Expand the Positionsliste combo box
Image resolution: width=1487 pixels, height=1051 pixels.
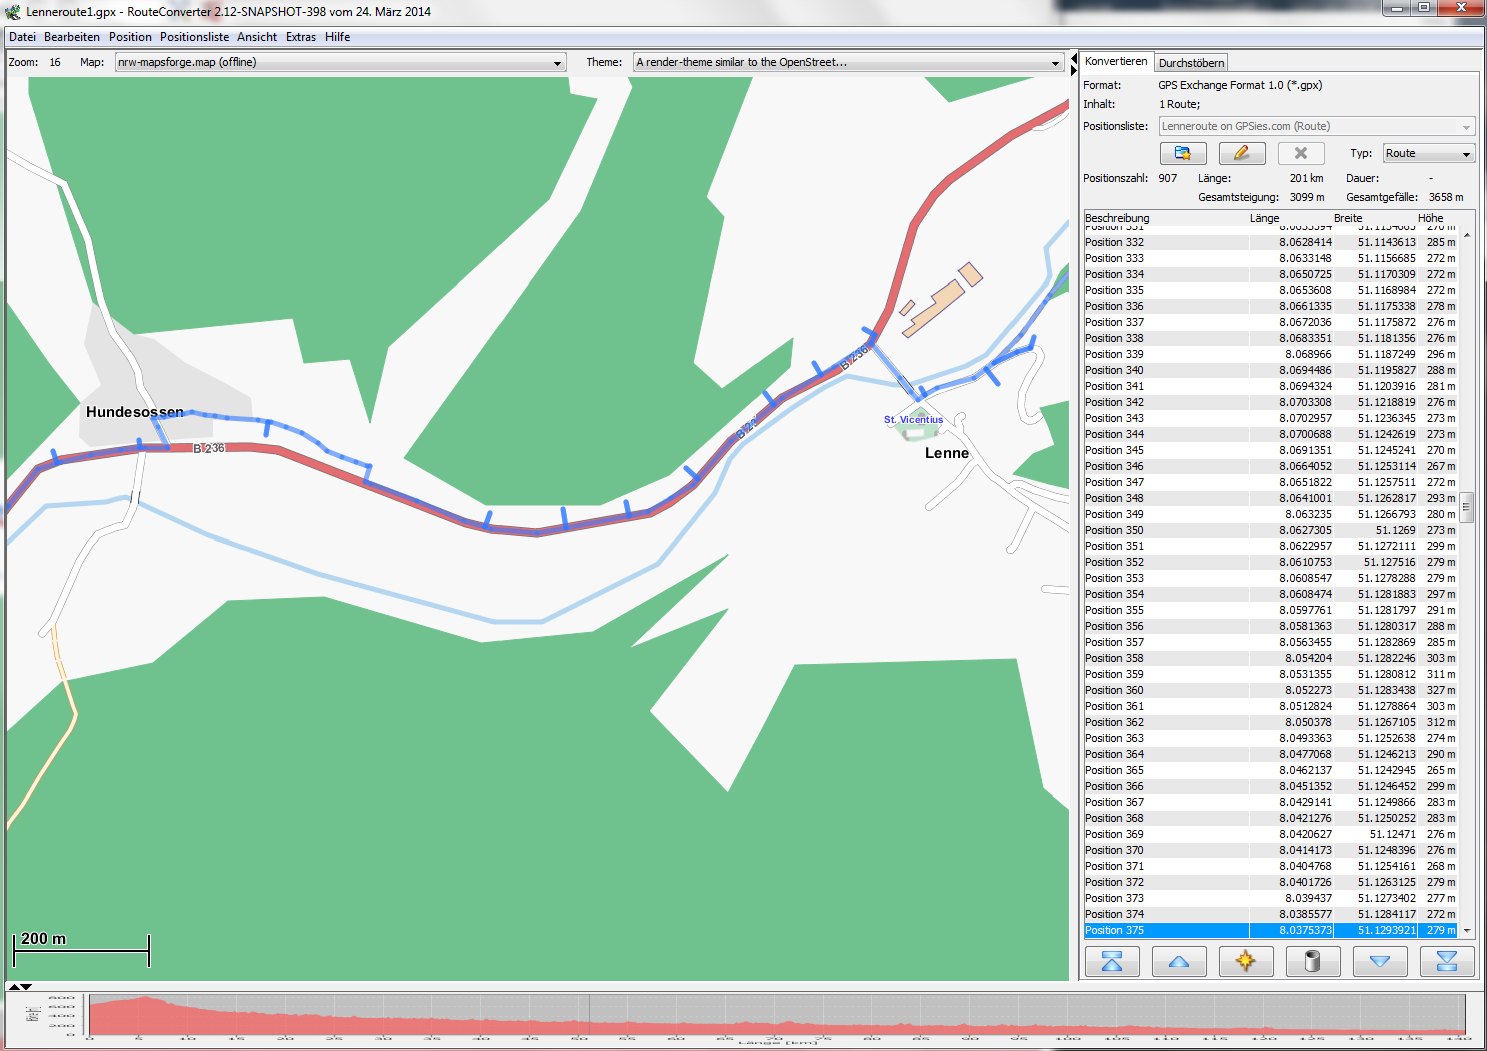(x=1466, y=127)
